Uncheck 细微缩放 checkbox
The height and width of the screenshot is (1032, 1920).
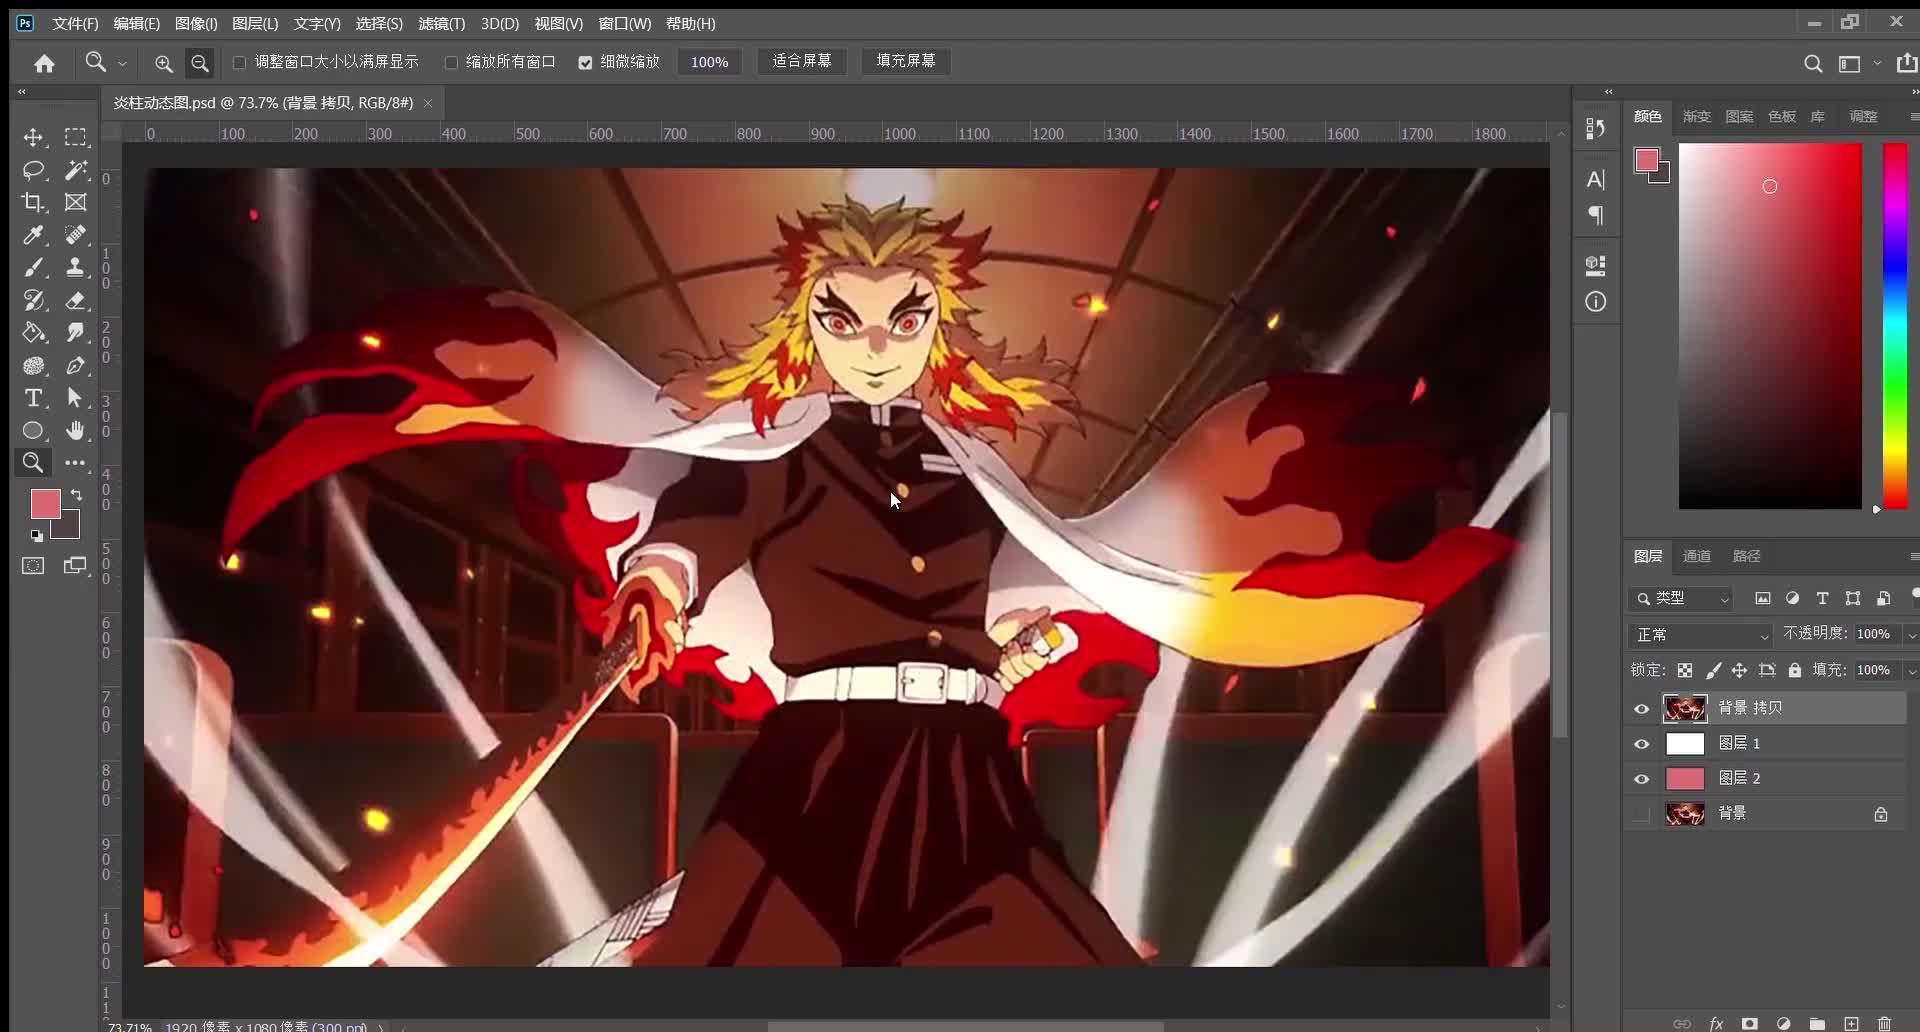click(585, 62)
